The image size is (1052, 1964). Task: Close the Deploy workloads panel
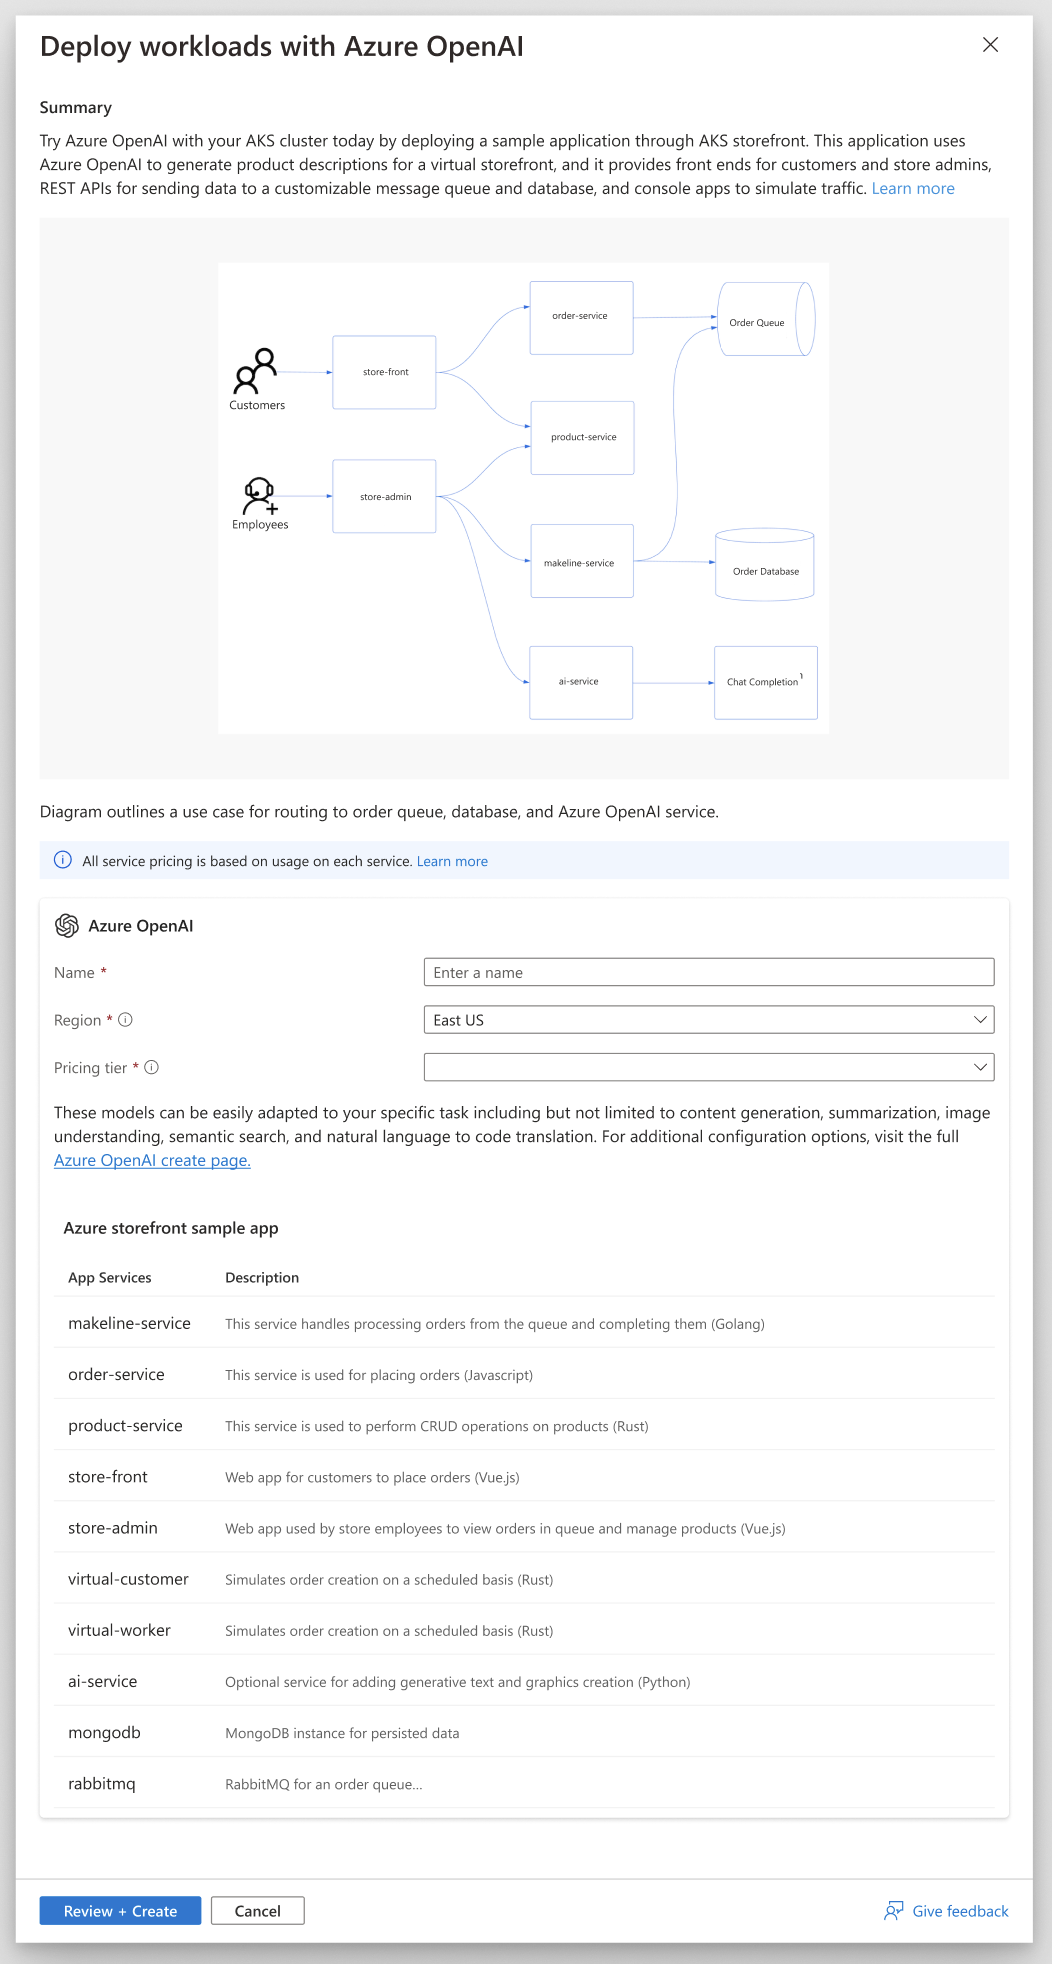pos(990,45)
